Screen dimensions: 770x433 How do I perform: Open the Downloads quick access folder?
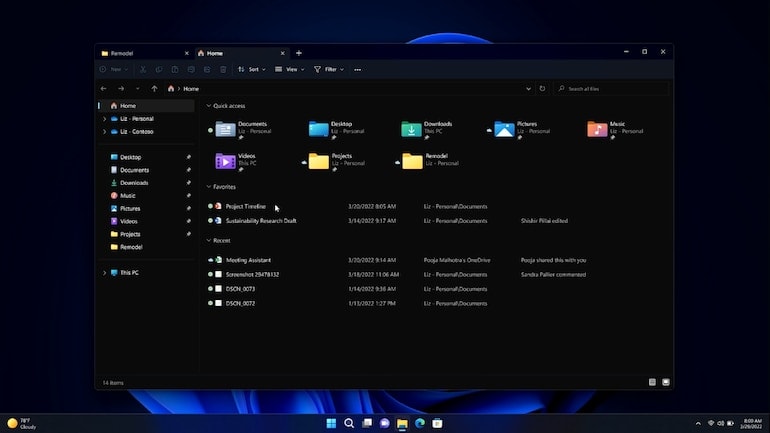426,130
